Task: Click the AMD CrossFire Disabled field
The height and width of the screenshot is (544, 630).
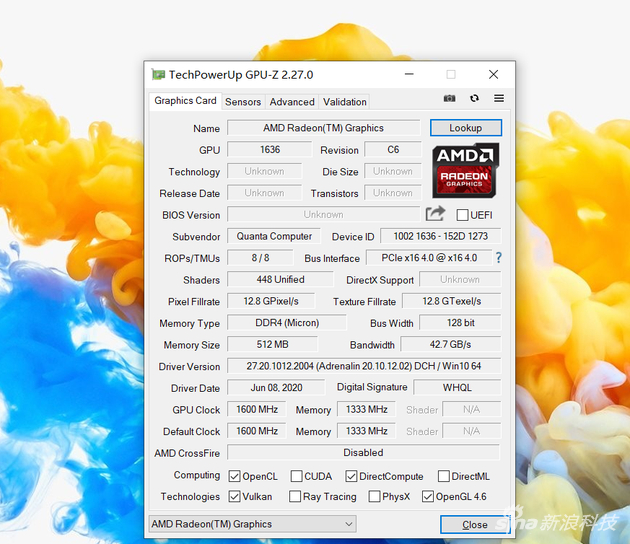Action: click(363, 452)
